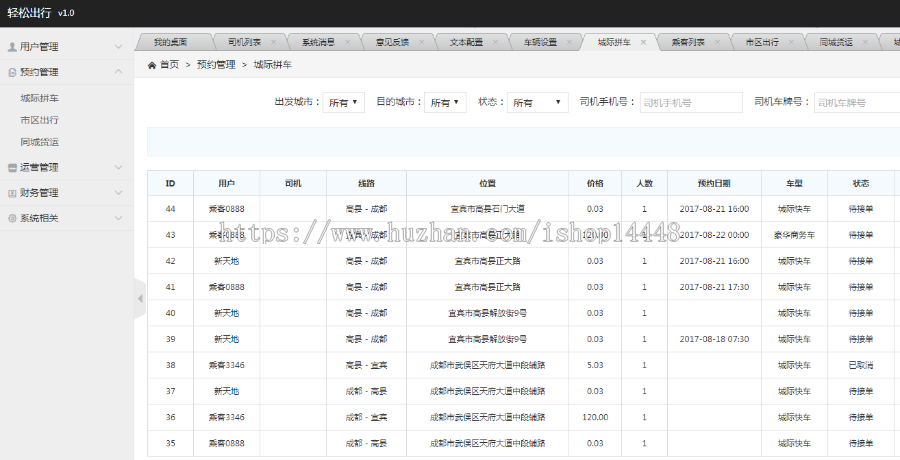Click 宜宾市高县石门大道 location cell

point(487,209)
